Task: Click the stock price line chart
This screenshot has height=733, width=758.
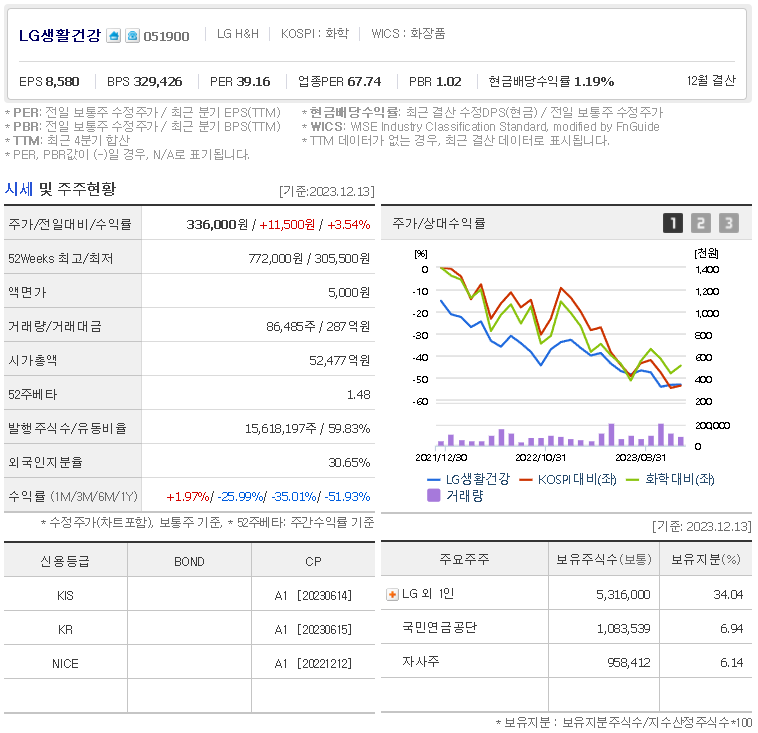Action: click(x=561, y=334)
